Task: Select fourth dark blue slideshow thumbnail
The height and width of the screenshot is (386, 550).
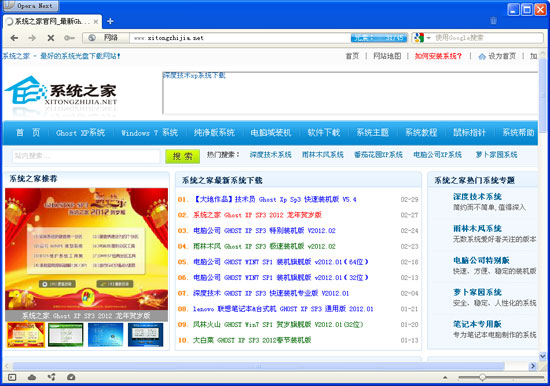Action: pos(146,335)
